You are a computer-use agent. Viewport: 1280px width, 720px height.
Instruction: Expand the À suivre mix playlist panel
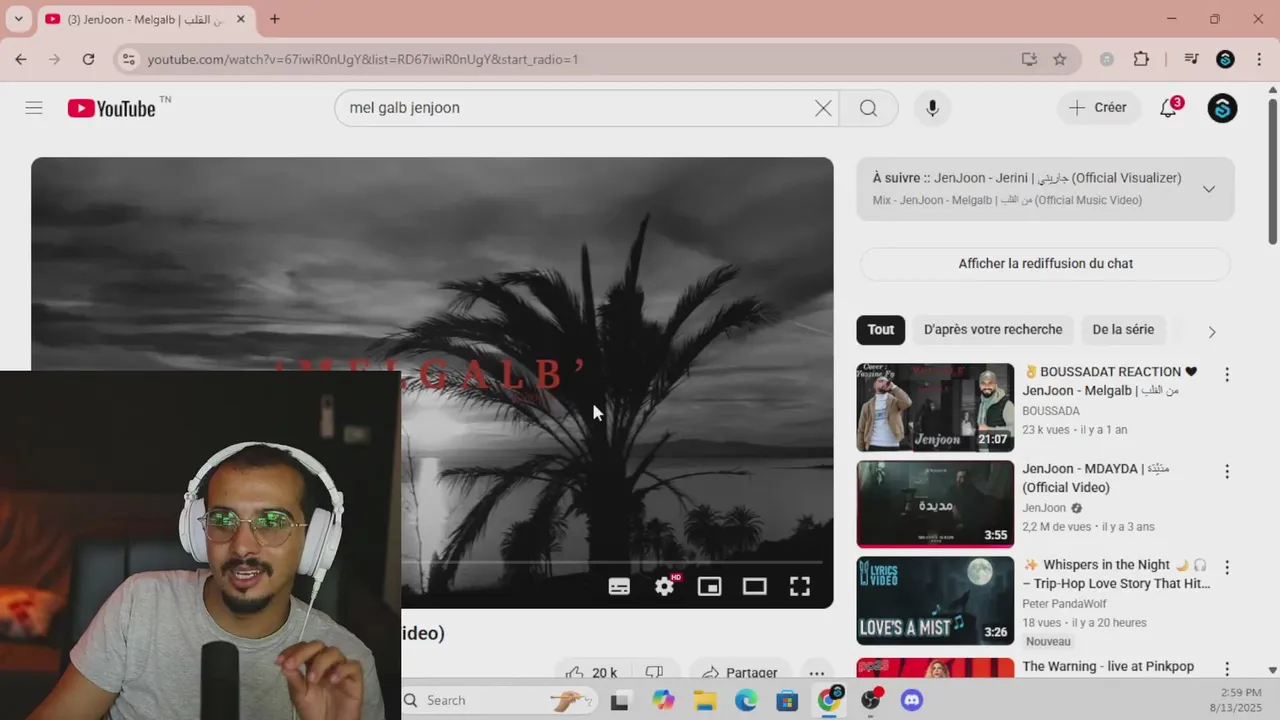(1209, 189)
